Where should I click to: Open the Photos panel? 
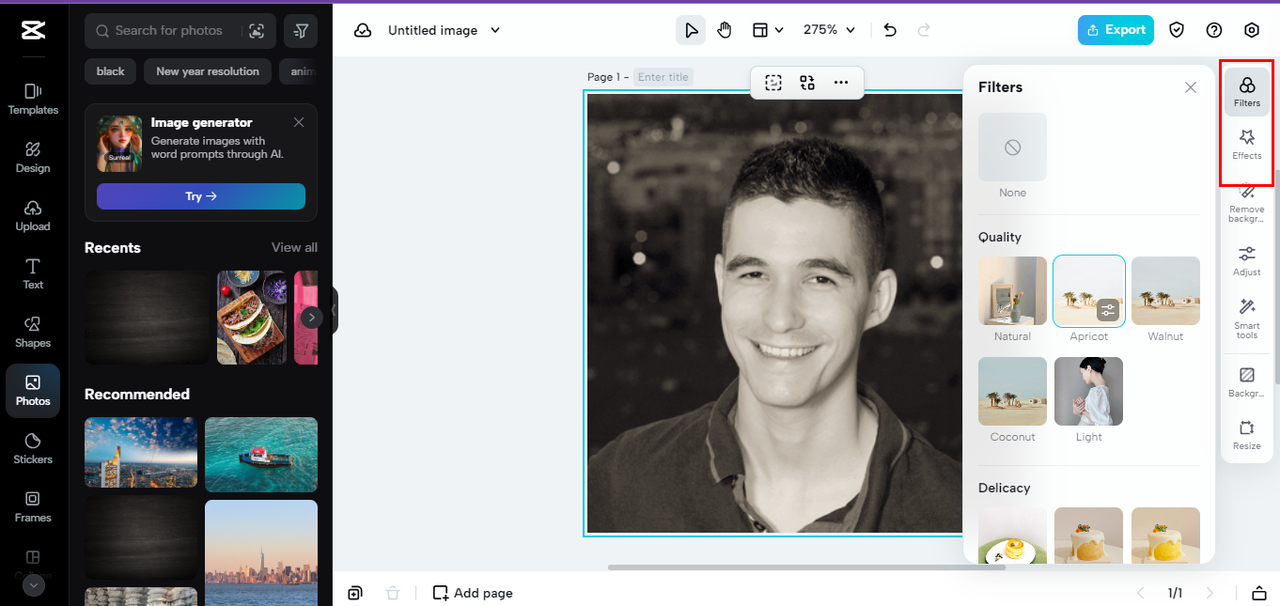[33, 390]
